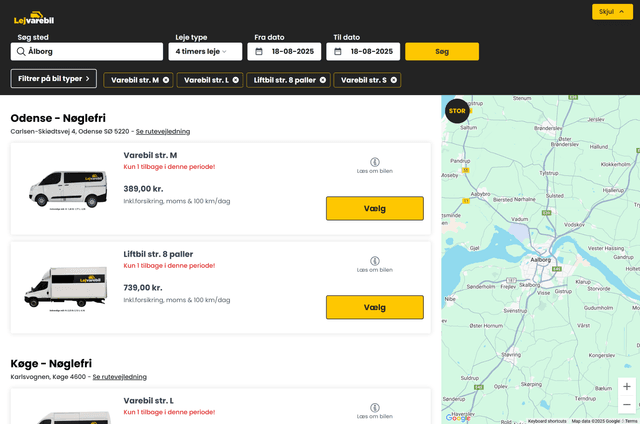Click the Søg sted location field
The height and width of the screenshot is (424, 640).
pos(87,52)
